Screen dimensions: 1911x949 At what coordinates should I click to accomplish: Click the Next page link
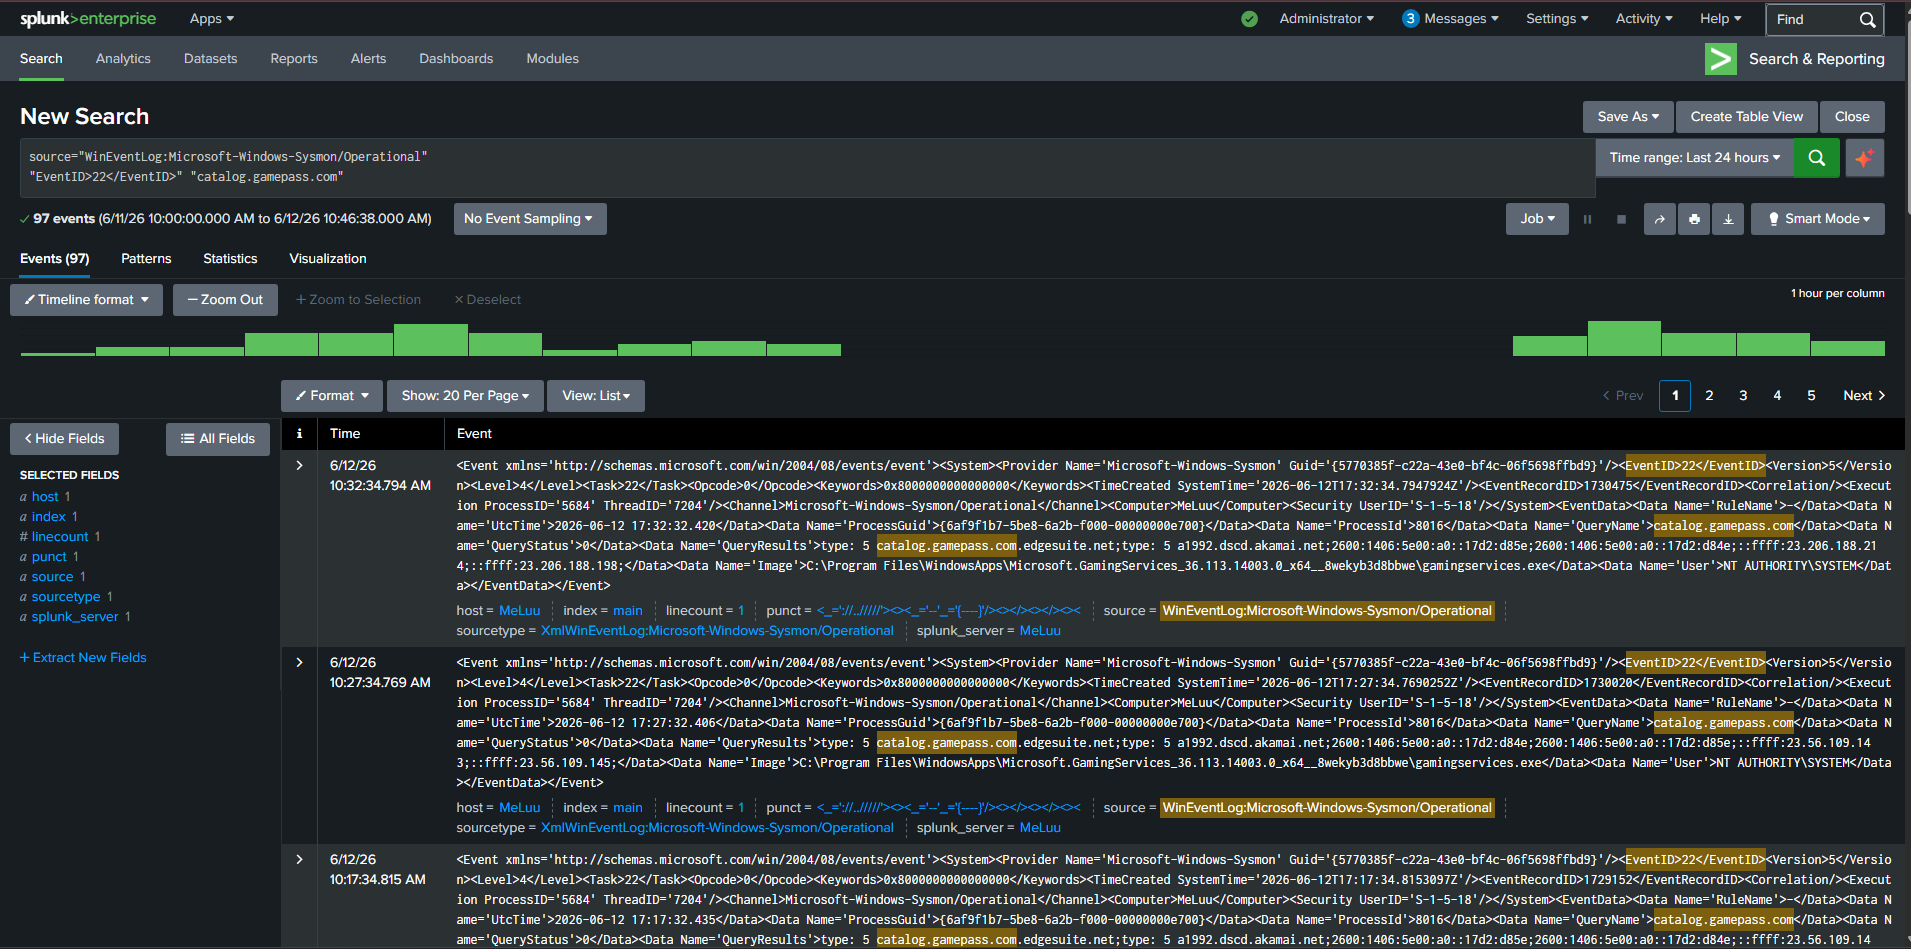(x=1864, y=396)
